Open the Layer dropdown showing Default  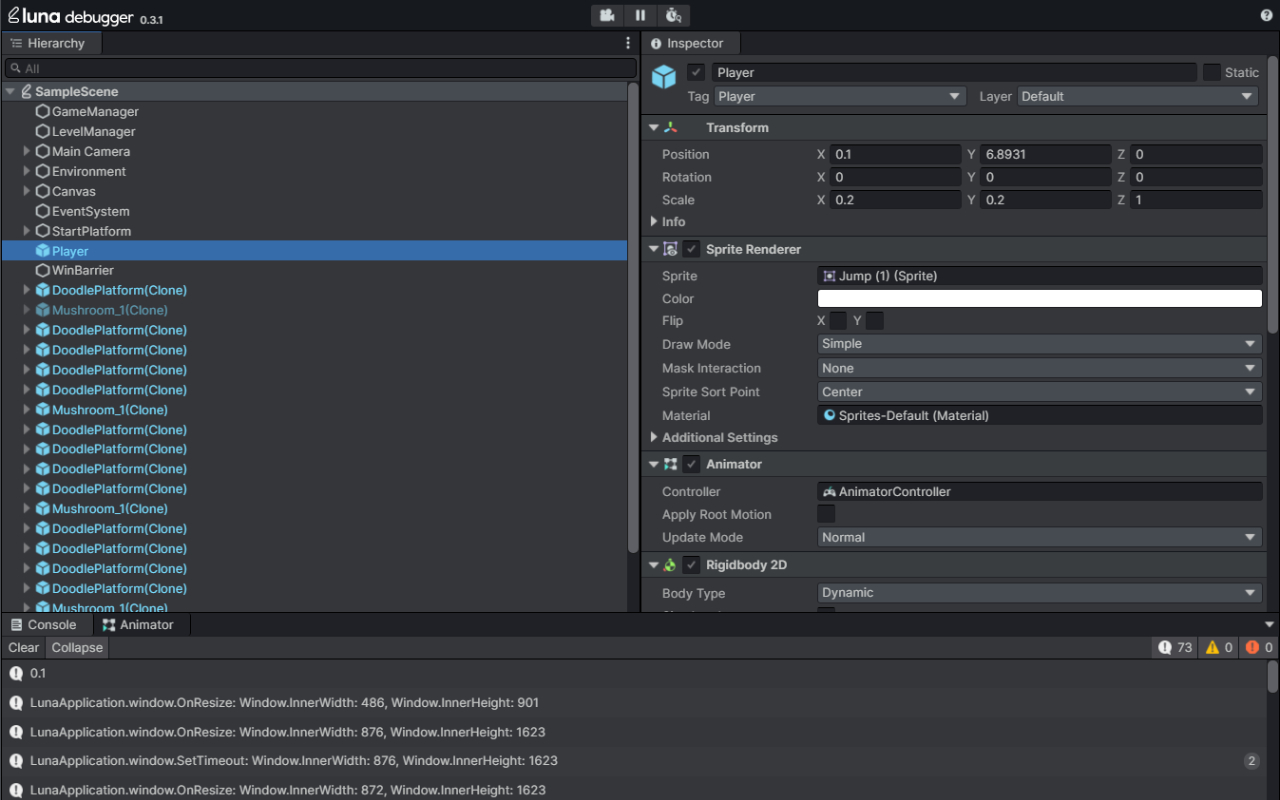1137,96
